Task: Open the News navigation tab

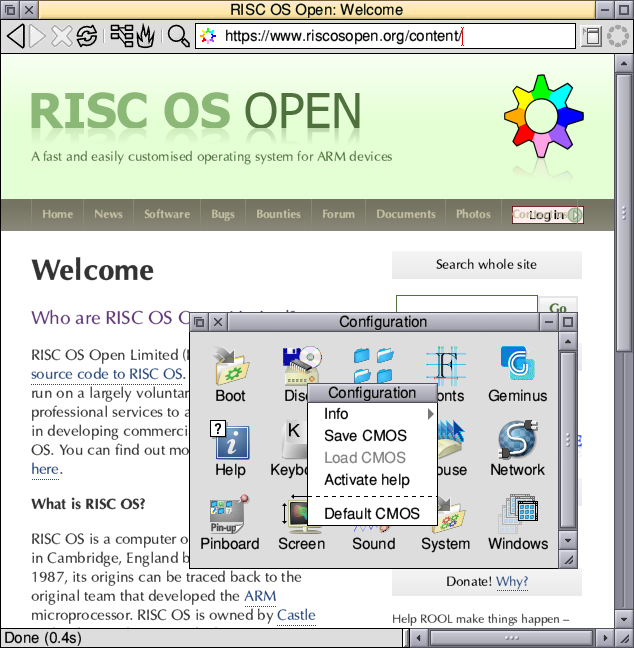Action: [x=108, y=214]
